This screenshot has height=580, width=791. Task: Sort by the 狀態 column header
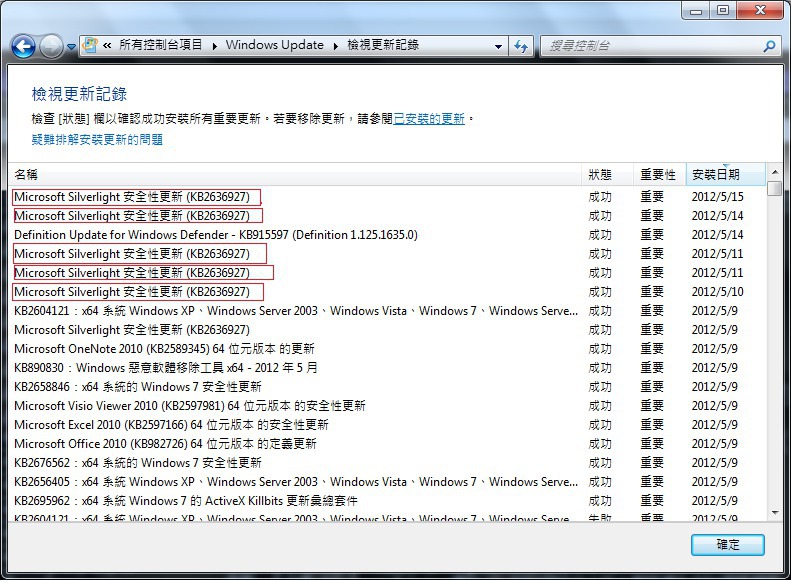click(x=607, y=175)
